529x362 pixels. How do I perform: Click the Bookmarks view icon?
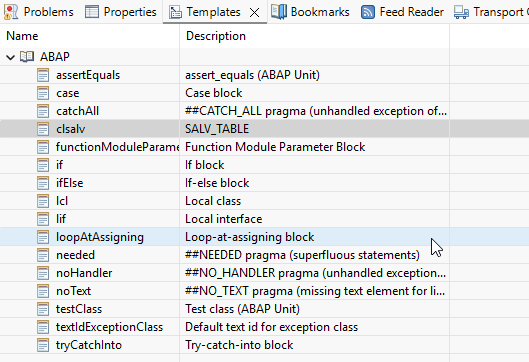(279, 12)
